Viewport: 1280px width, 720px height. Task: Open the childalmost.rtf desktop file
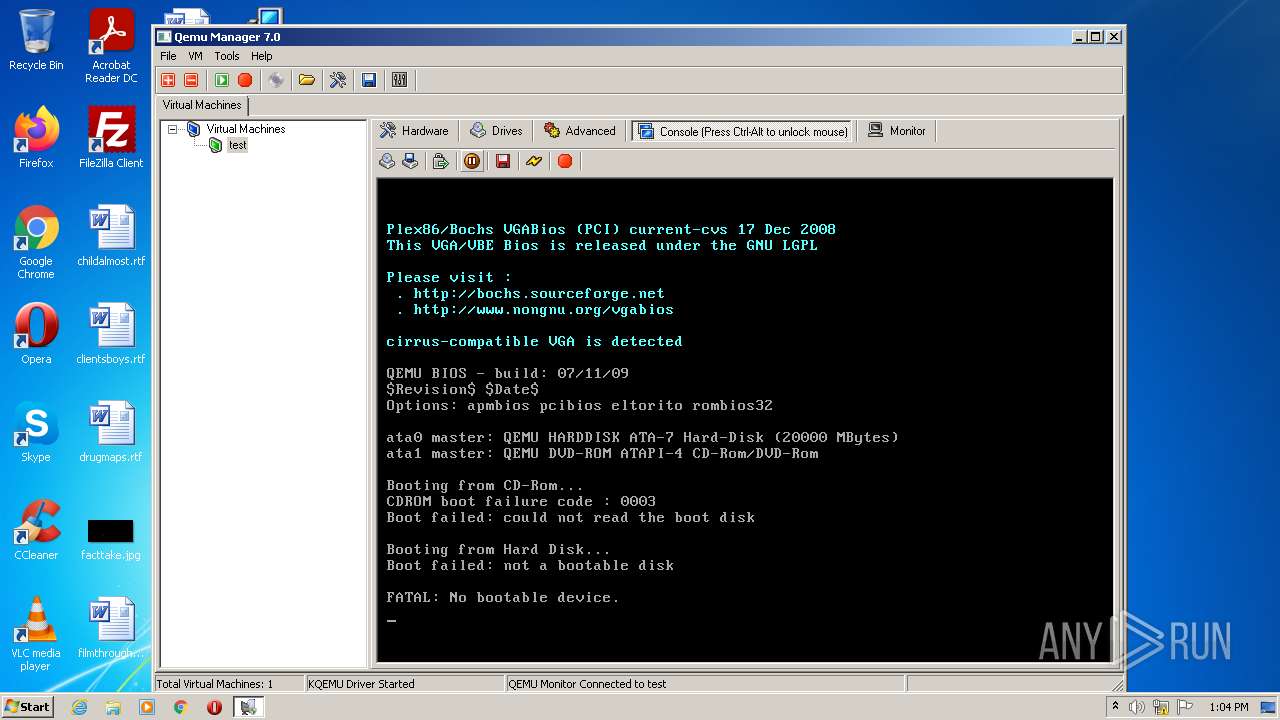click(x=111, y=236)
